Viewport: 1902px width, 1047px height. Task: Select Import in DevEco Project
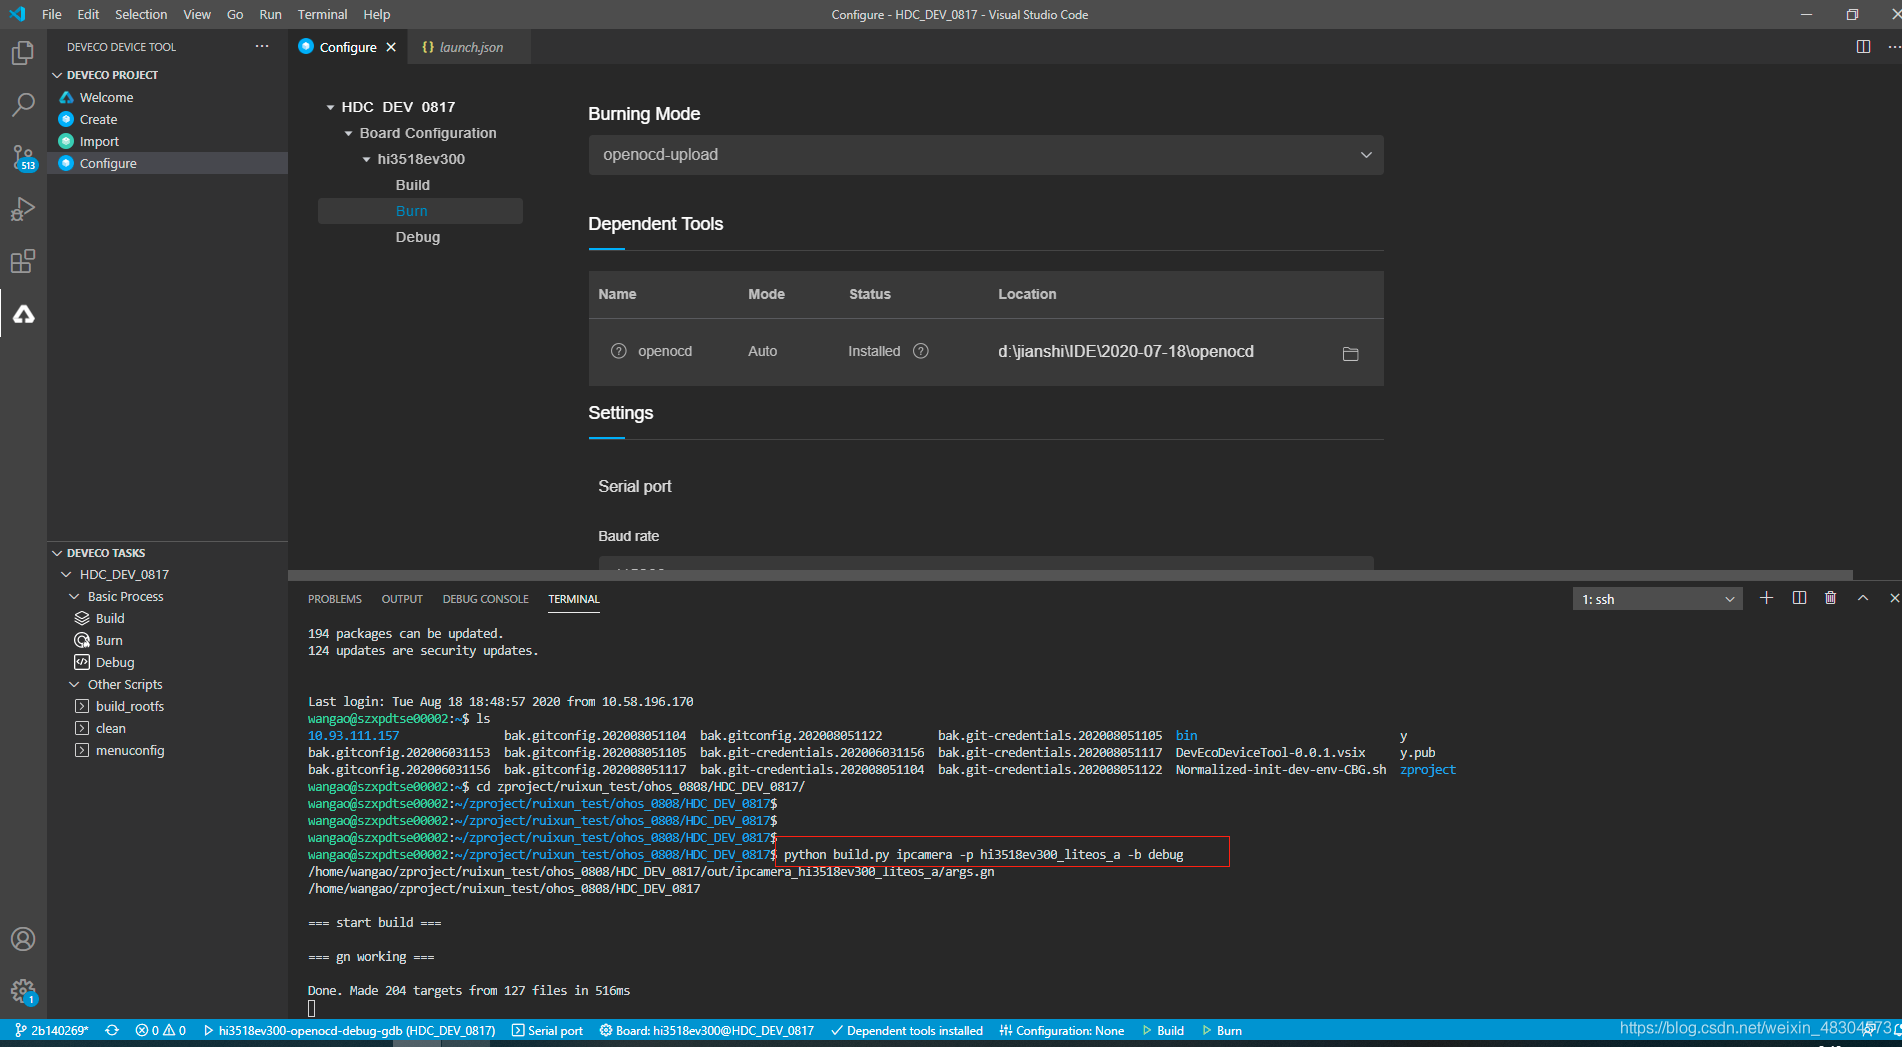click(x=167, y=141)
